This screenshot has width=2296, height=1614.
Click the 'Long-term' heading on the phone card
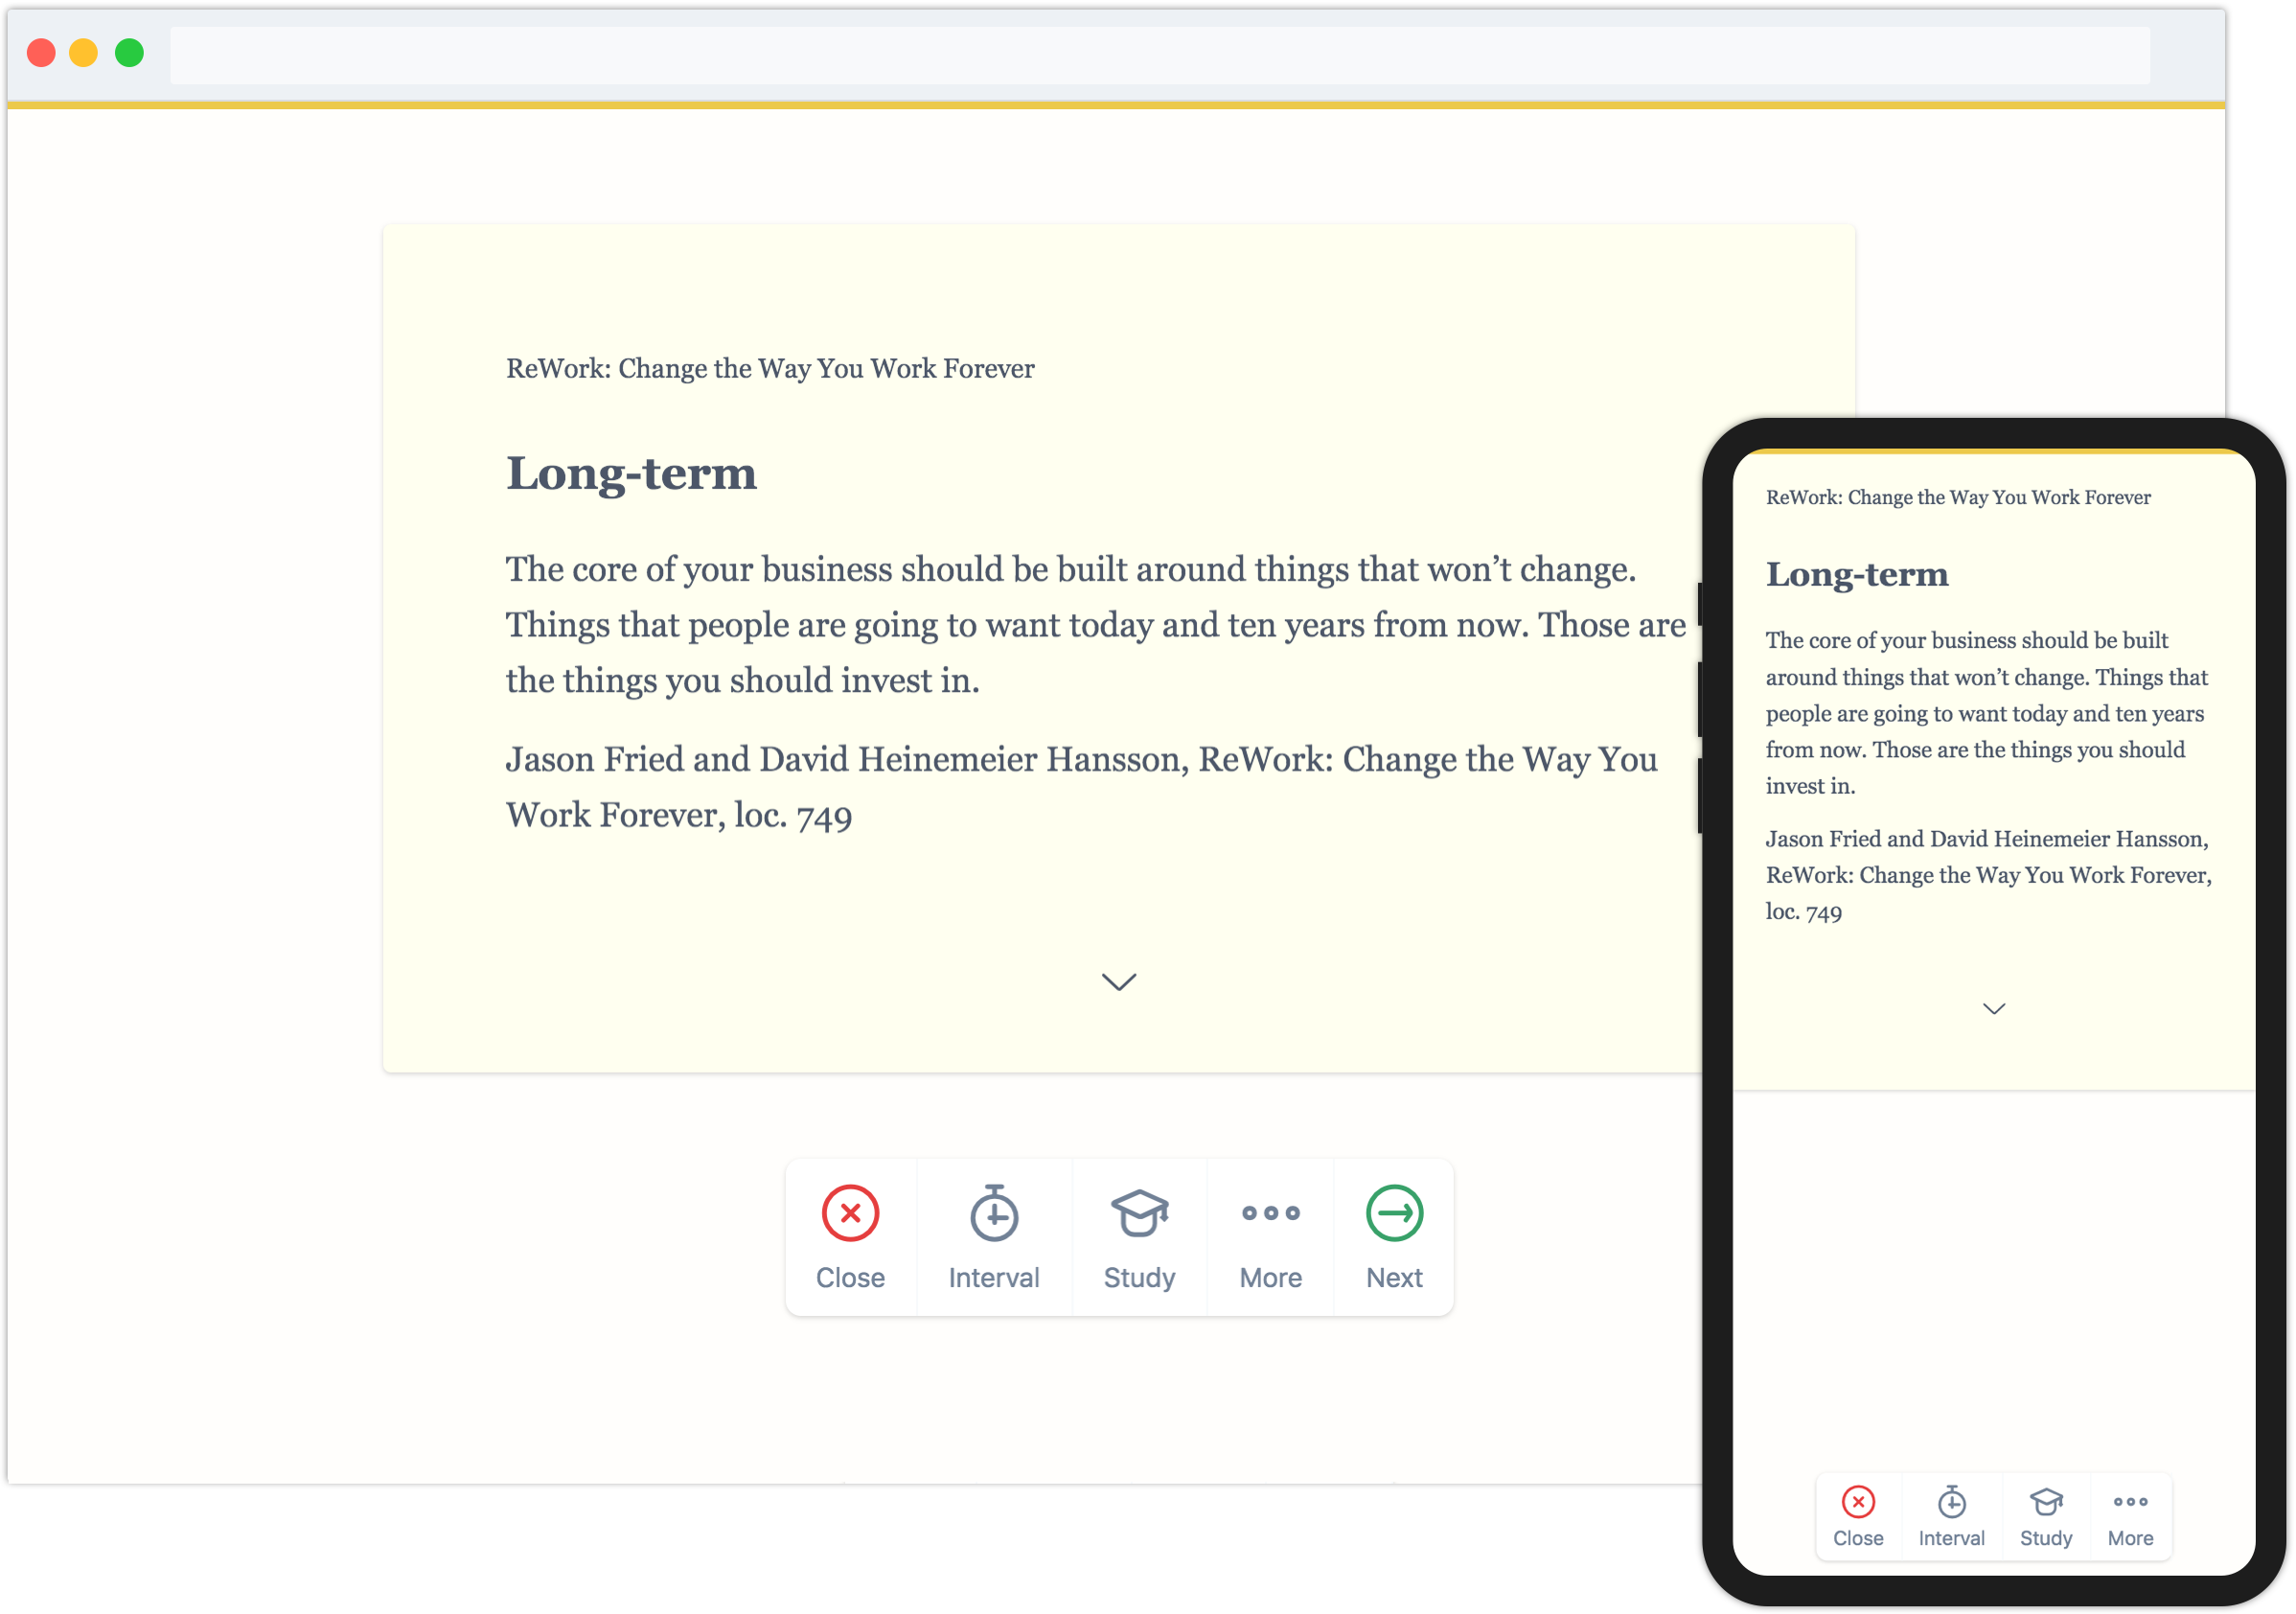[1857, 574]
